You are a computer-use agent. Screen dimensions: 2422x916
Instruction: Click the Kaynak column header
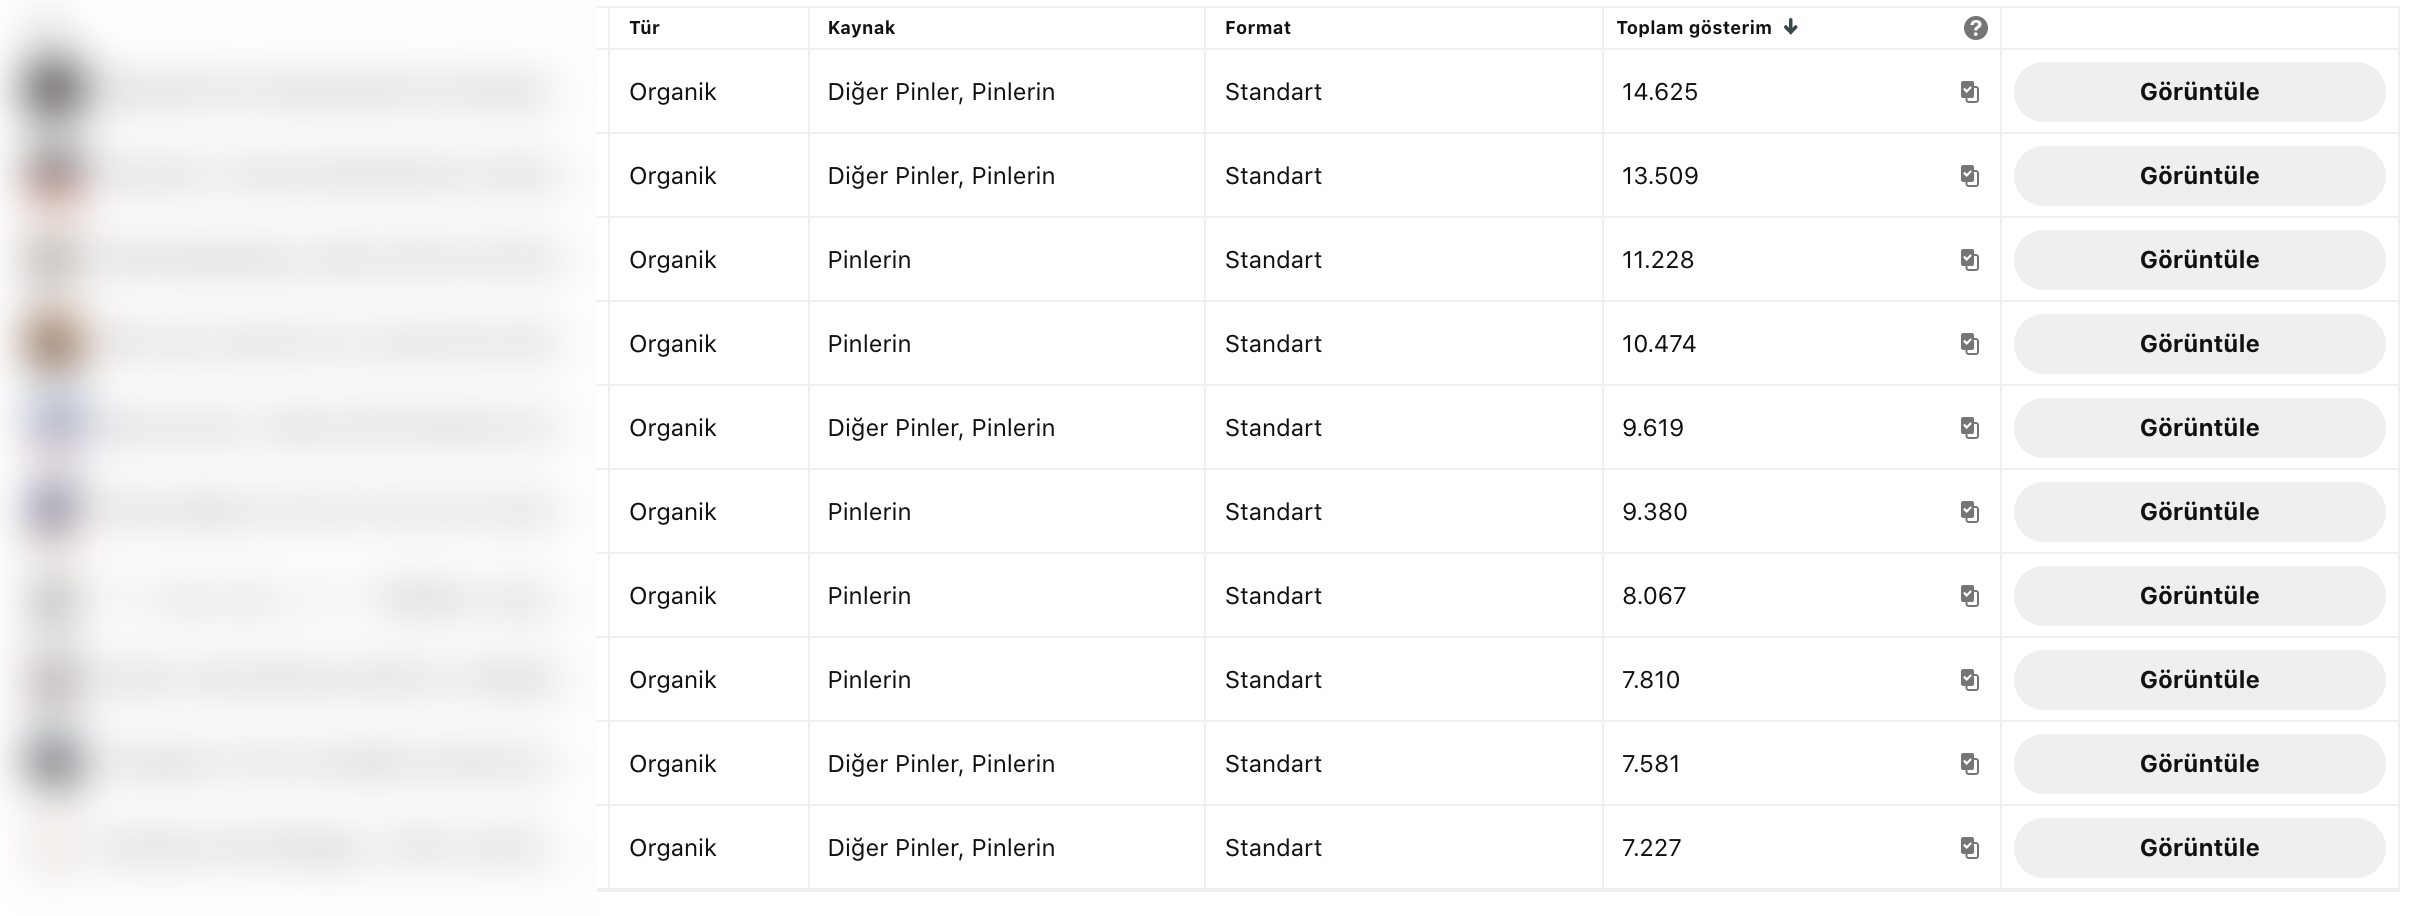[x=861, y=28]
